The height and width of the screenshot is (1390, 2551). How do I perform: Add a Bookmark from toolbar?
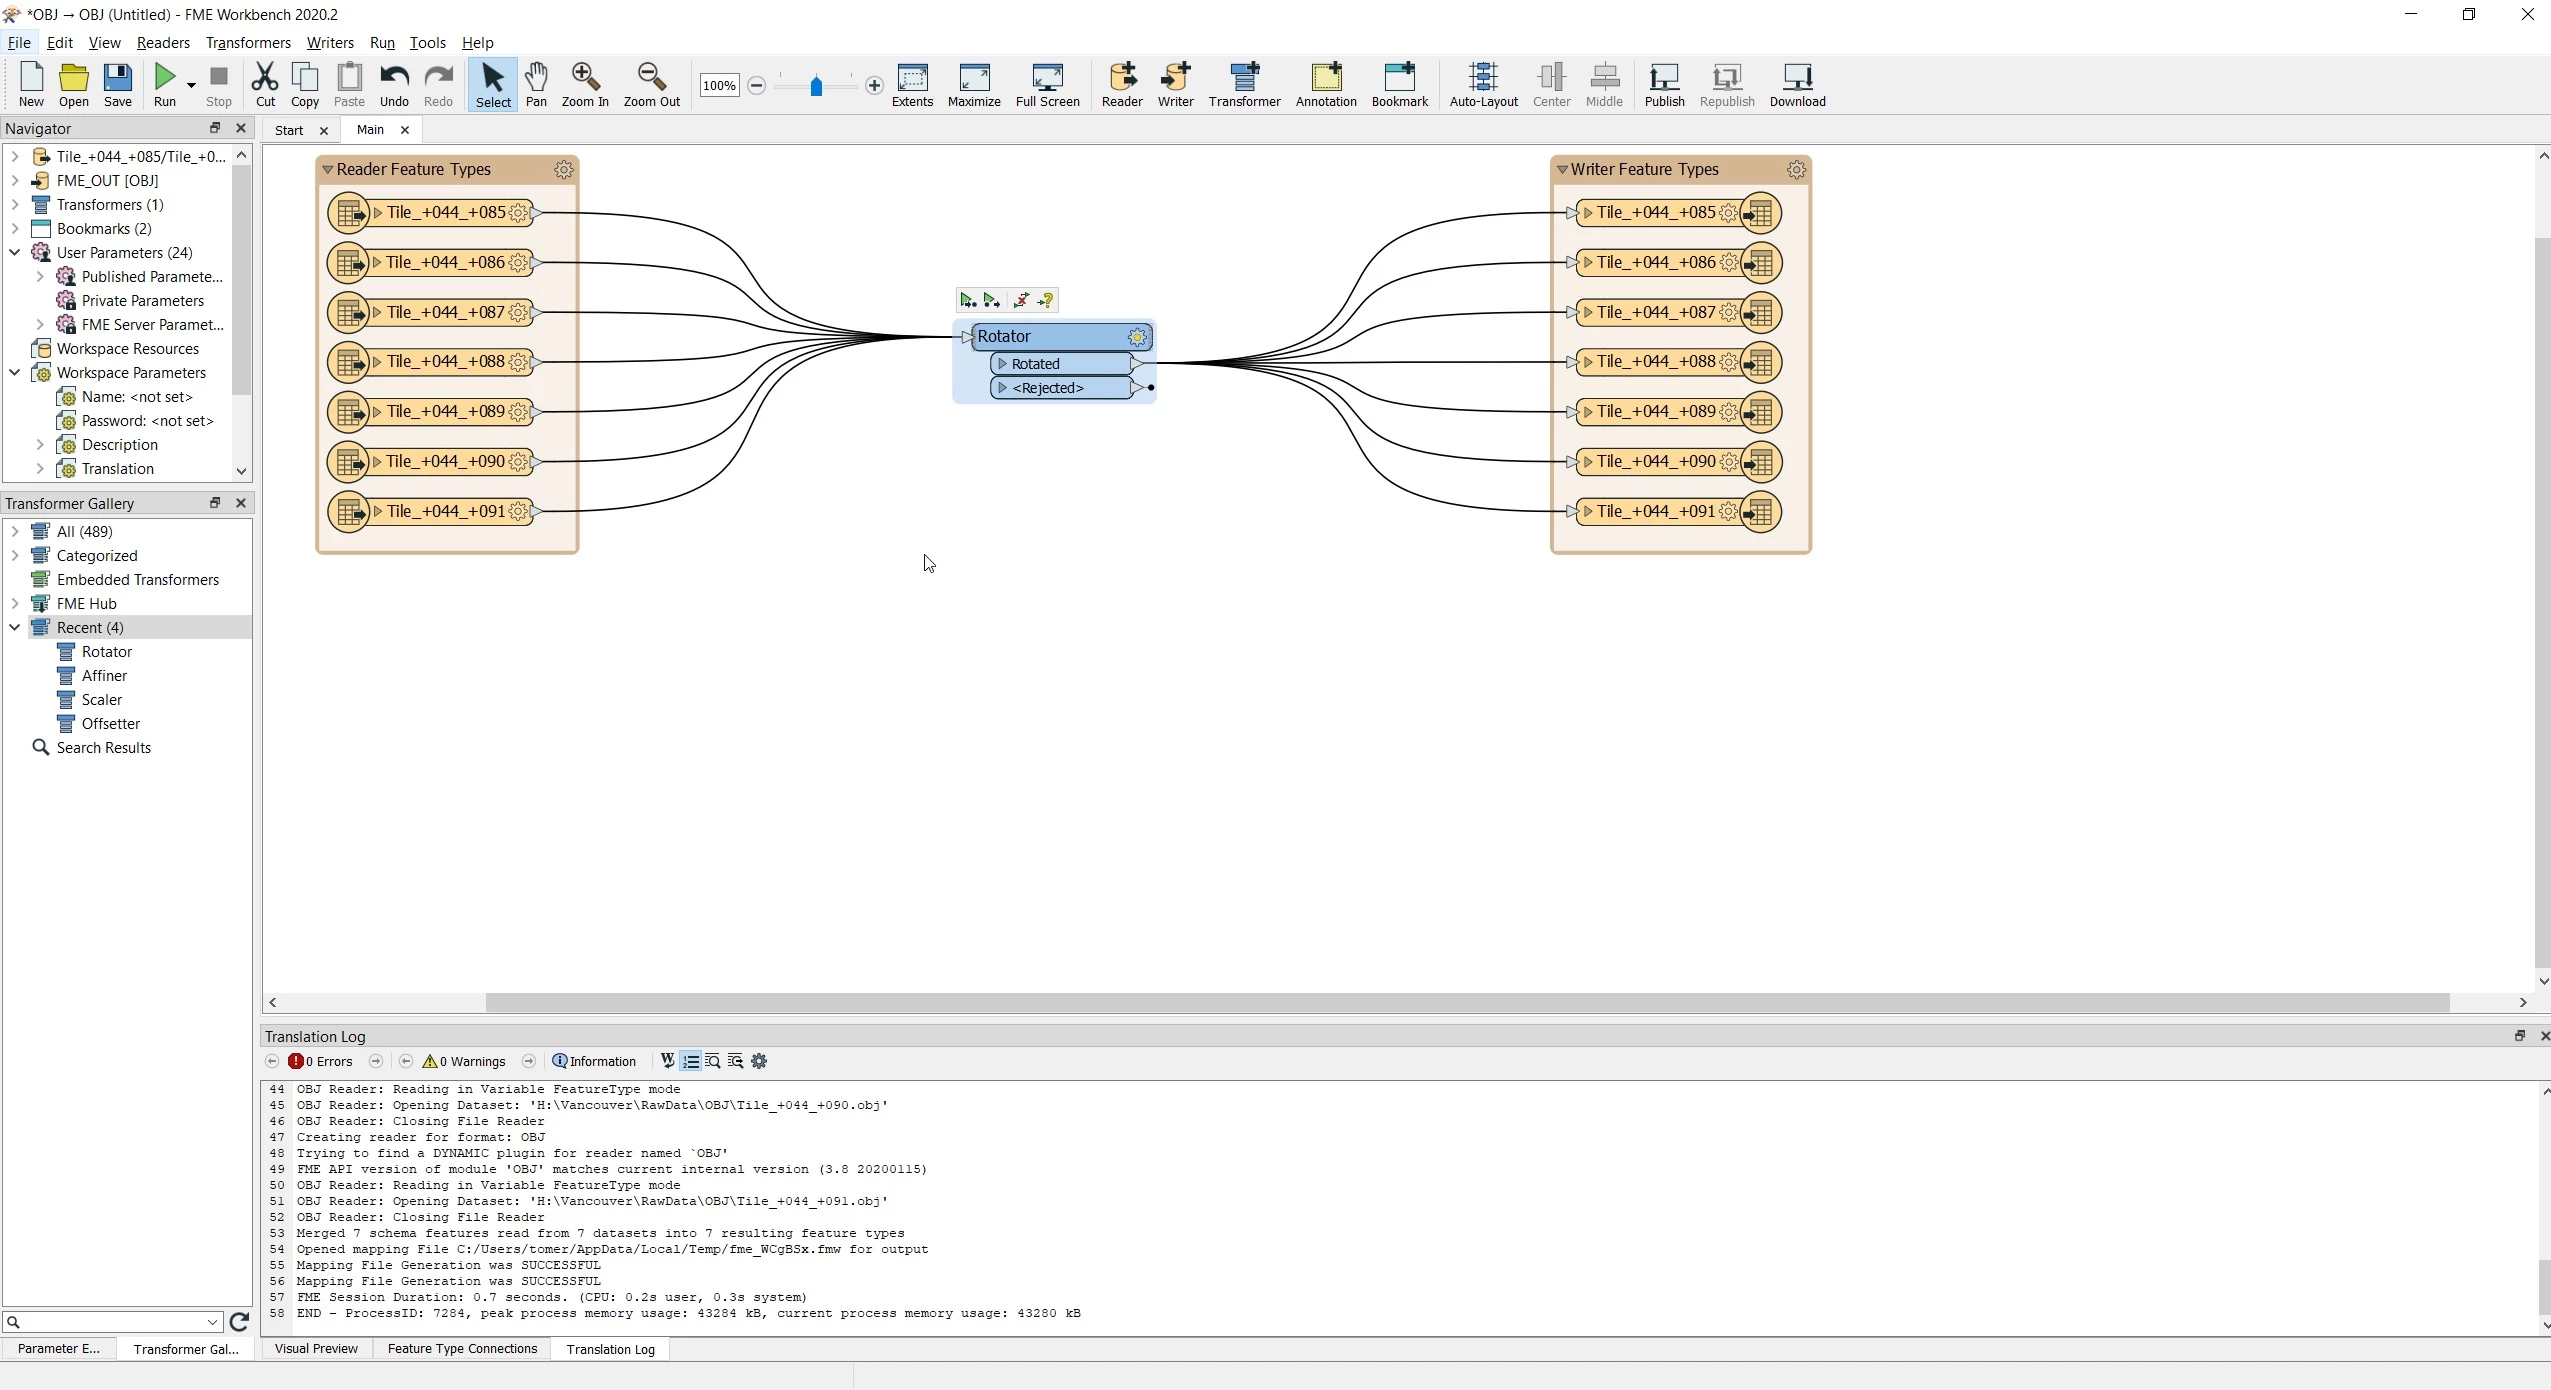[x=1399, y=85]
